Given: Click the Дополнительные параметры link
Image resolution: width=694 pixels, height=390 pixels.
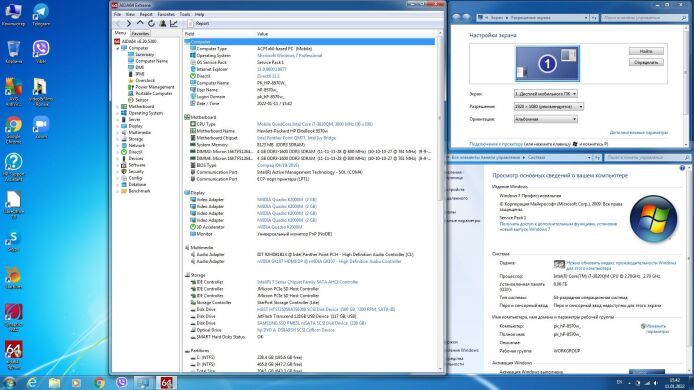Looking at the screenshot, I should pyautogui.click(x=639, y=133).
